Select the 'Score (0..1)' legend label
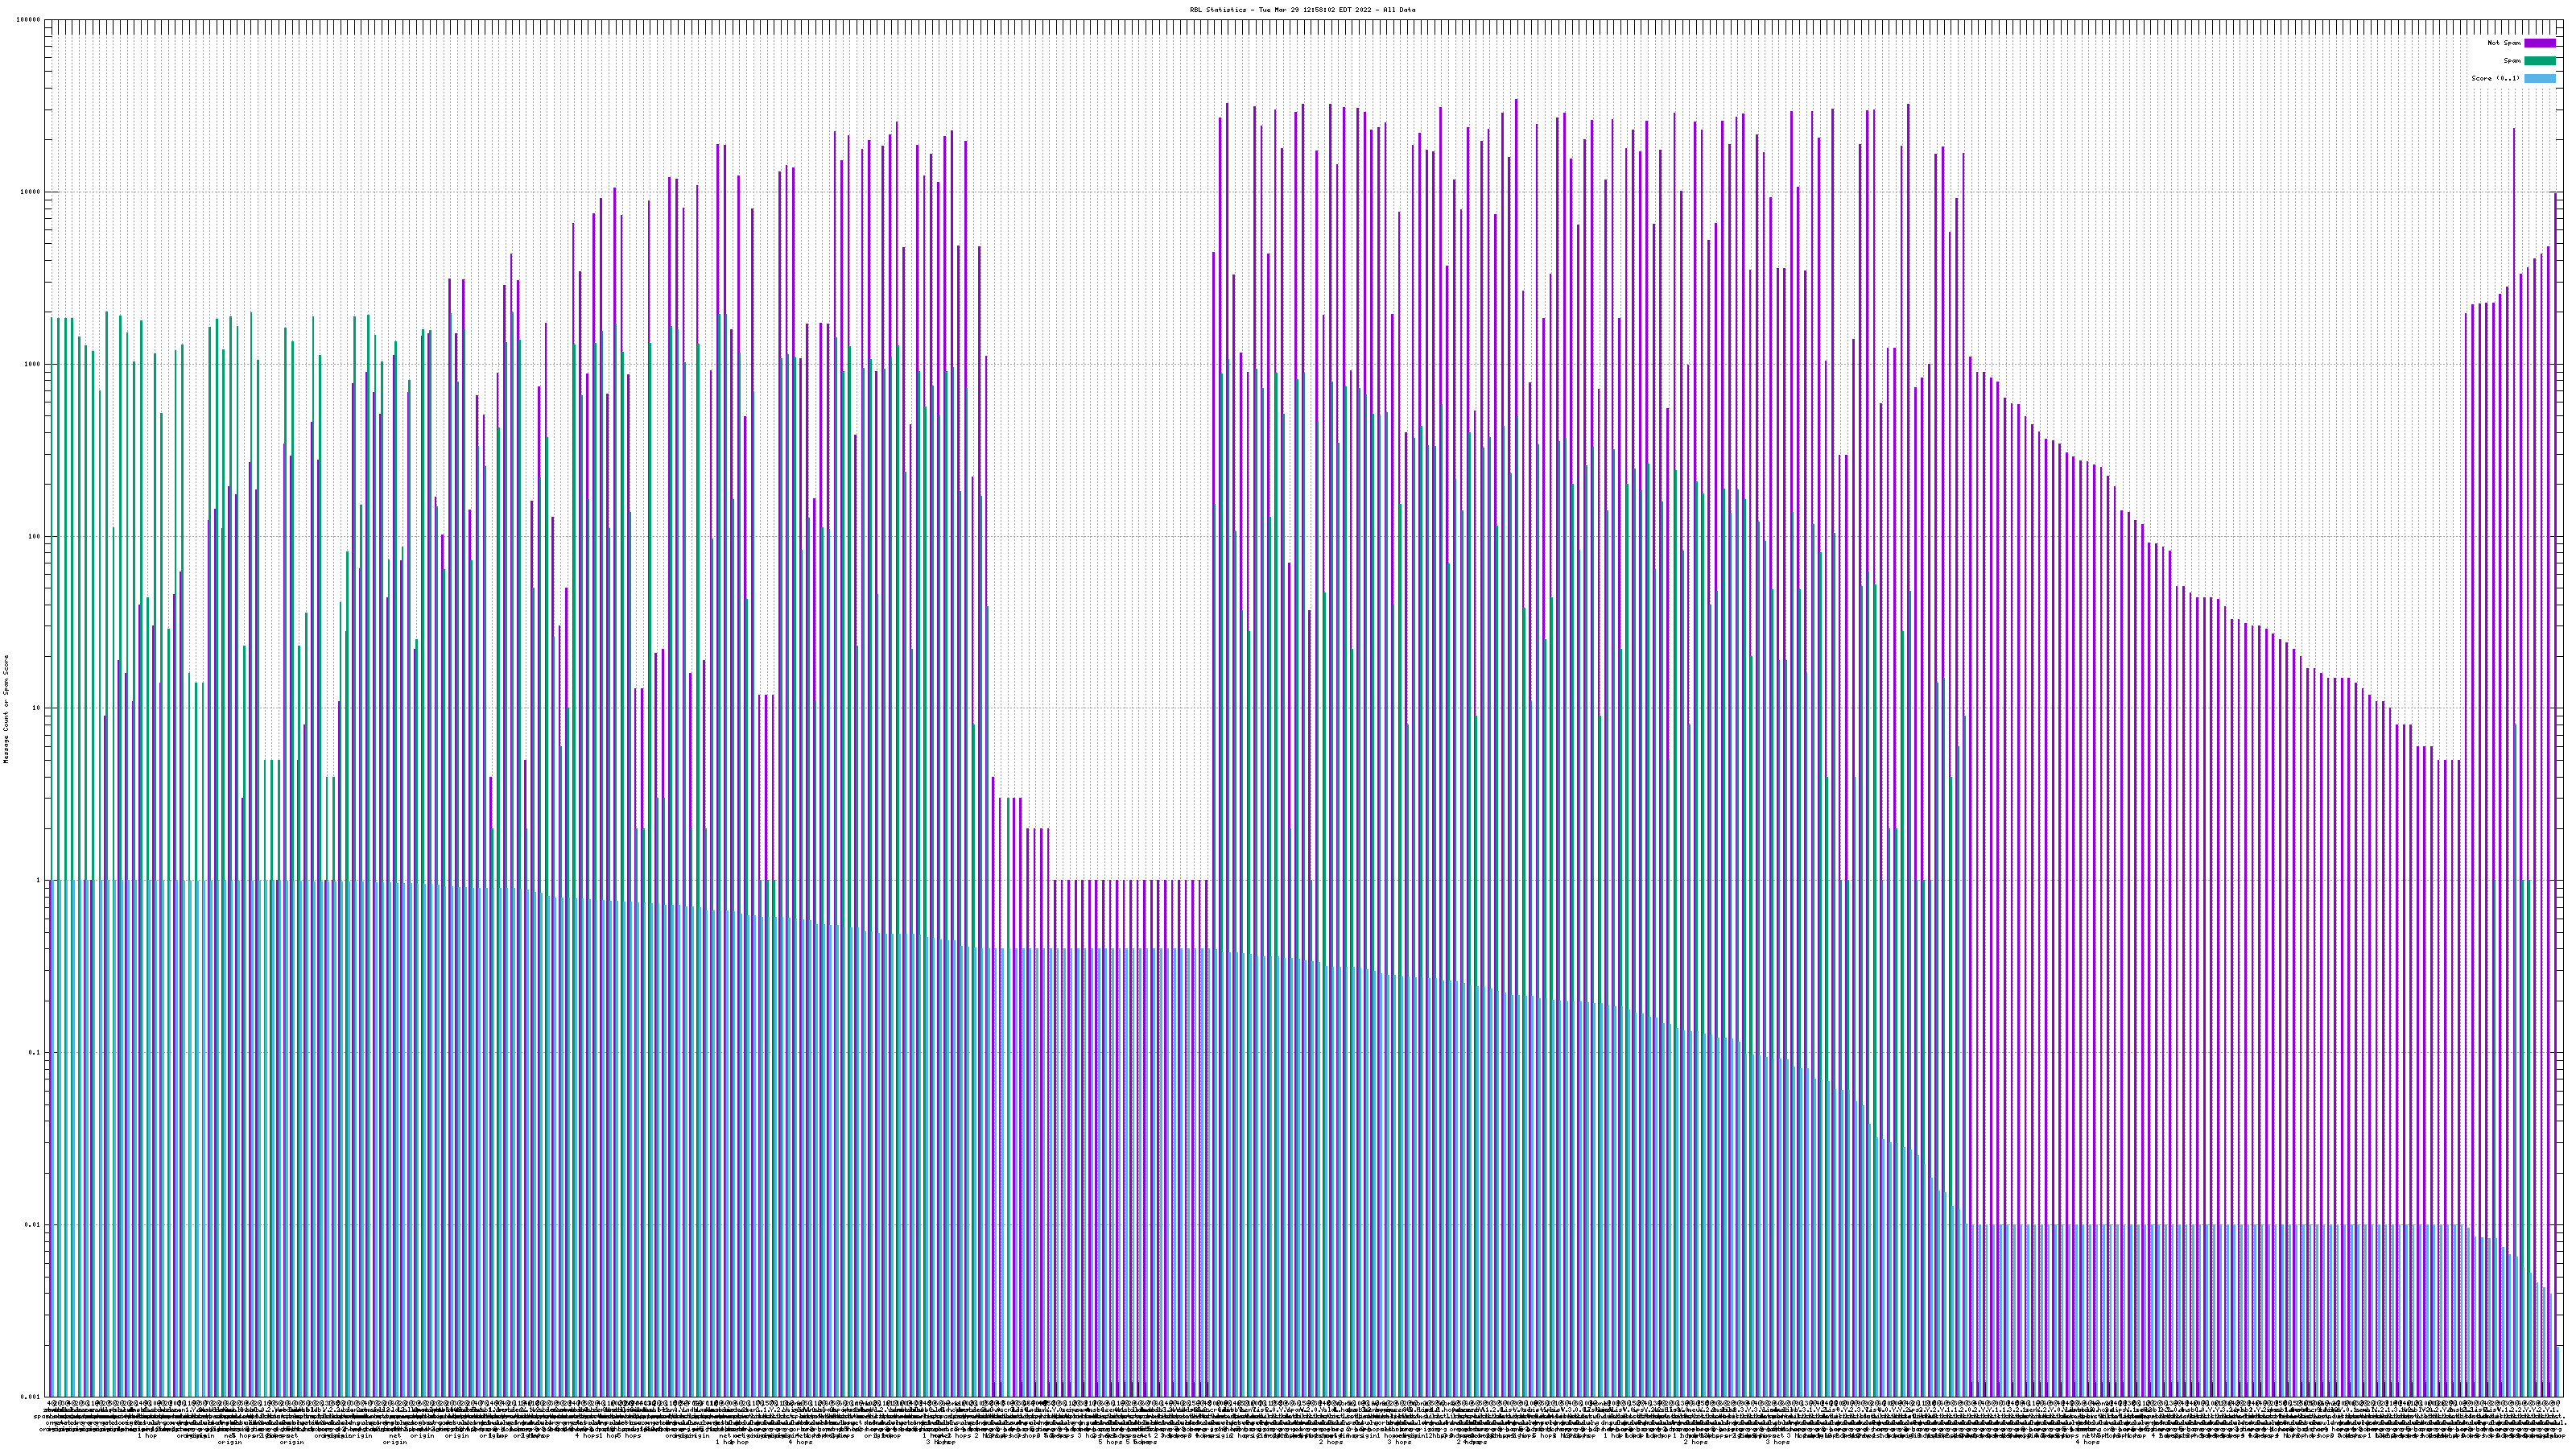The image size is (2576, 1449). 2495,78
